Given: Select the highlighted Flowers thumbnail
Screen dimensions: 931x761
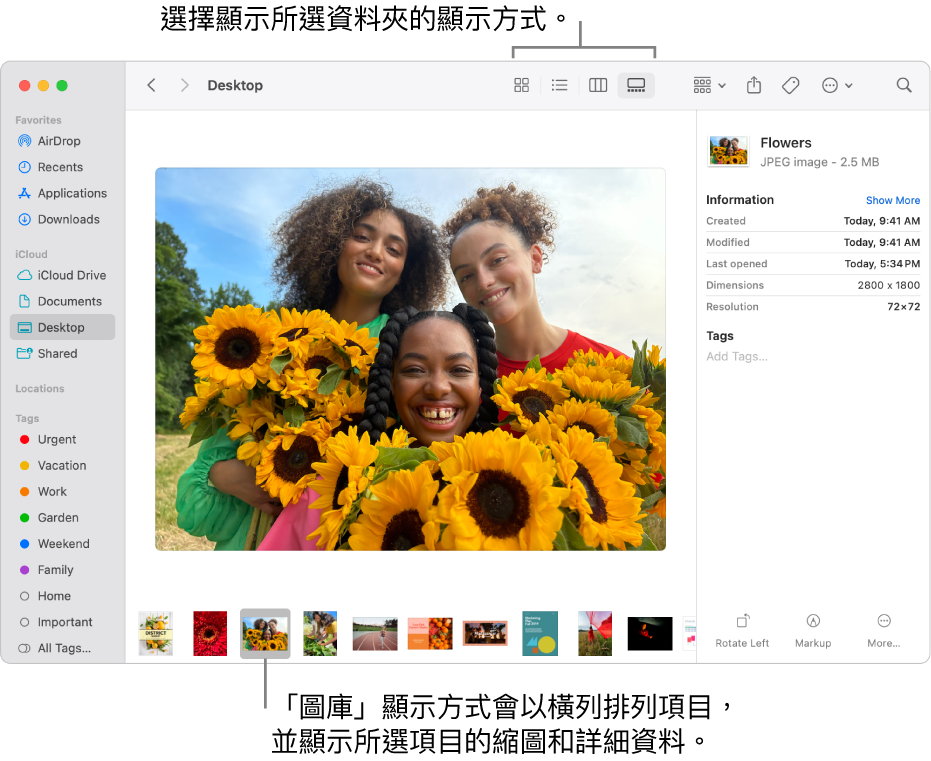Looking at the screenshot, I should [x=265, y=634].
